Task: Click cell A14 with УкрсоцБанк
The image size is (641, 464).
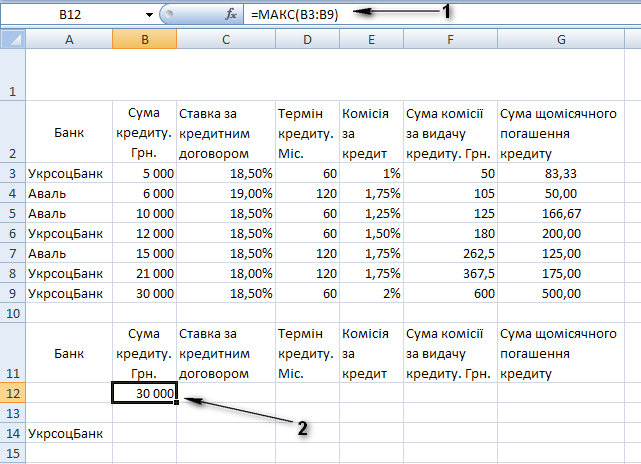Action: pos(69,433)
